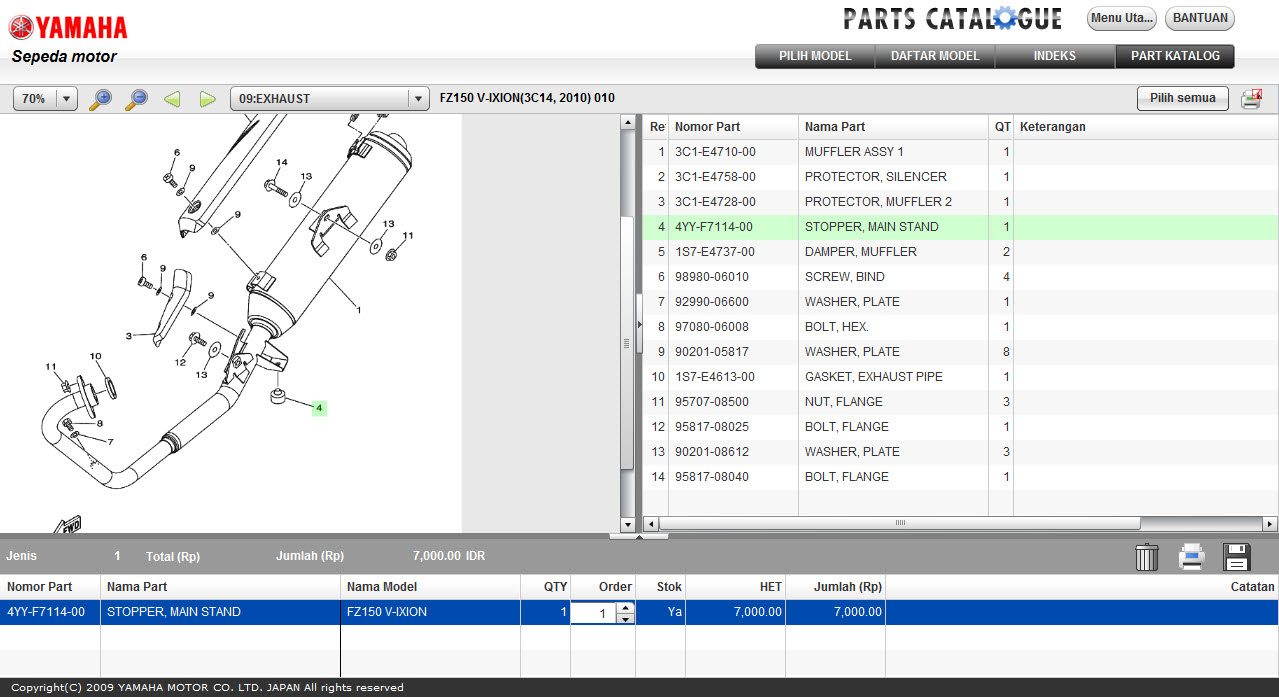The height and width of the screenshot is (697, 1279).
Task: Click the parts table horizontal scrollbar thumb
Action: [x=900, y=523]
